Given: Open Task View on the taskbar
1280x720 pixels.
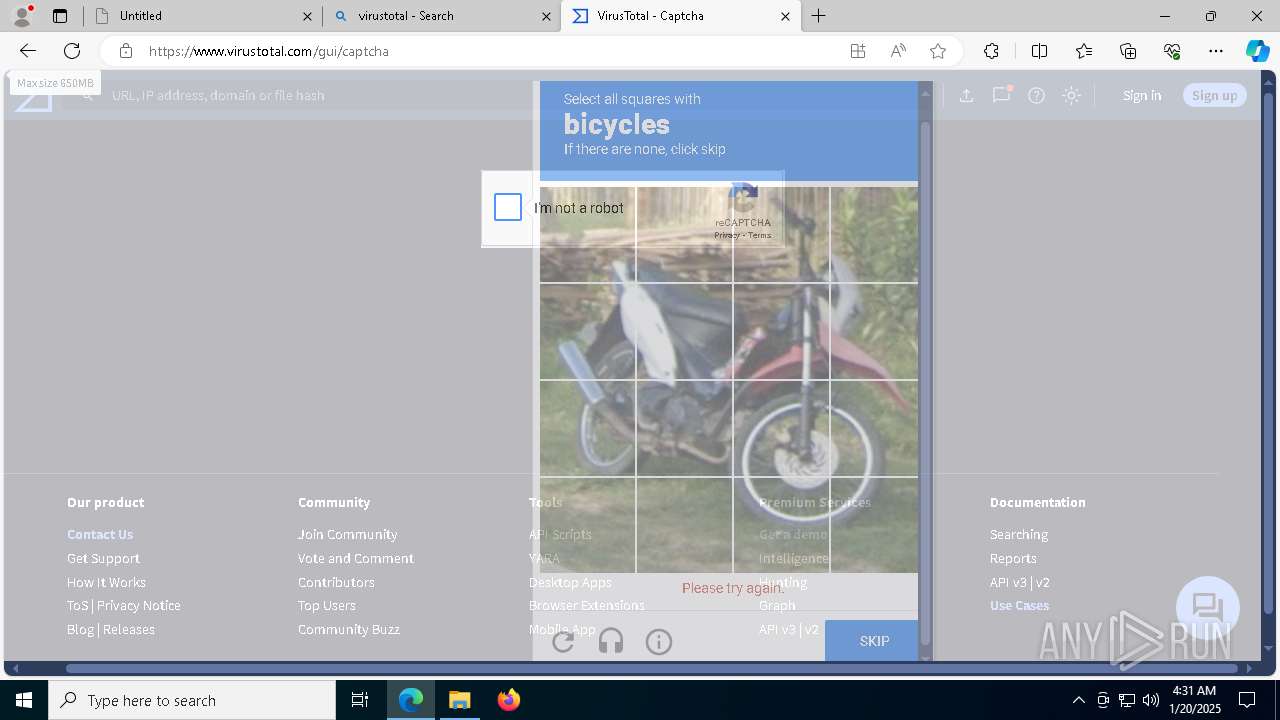Looking at the screenshot, I should 360,700.
